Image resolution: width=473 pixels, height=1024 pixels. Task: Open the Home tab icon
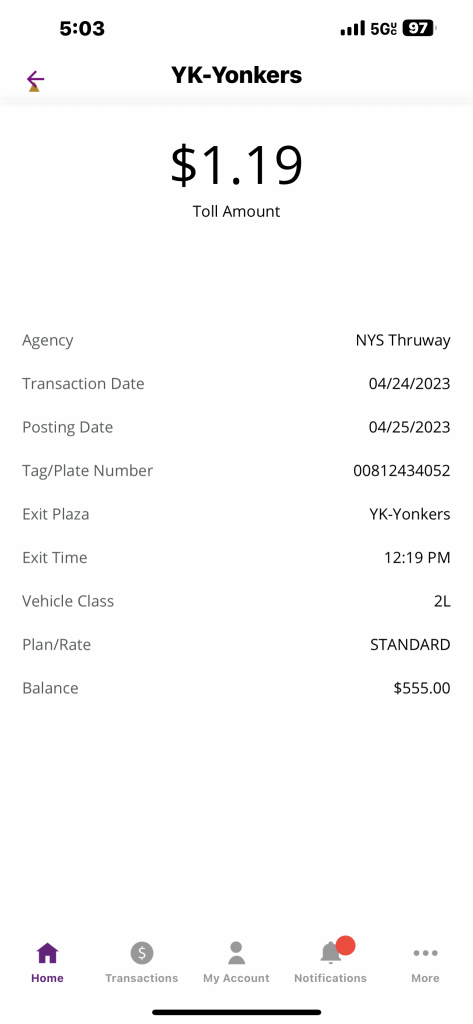pos(47,953)
